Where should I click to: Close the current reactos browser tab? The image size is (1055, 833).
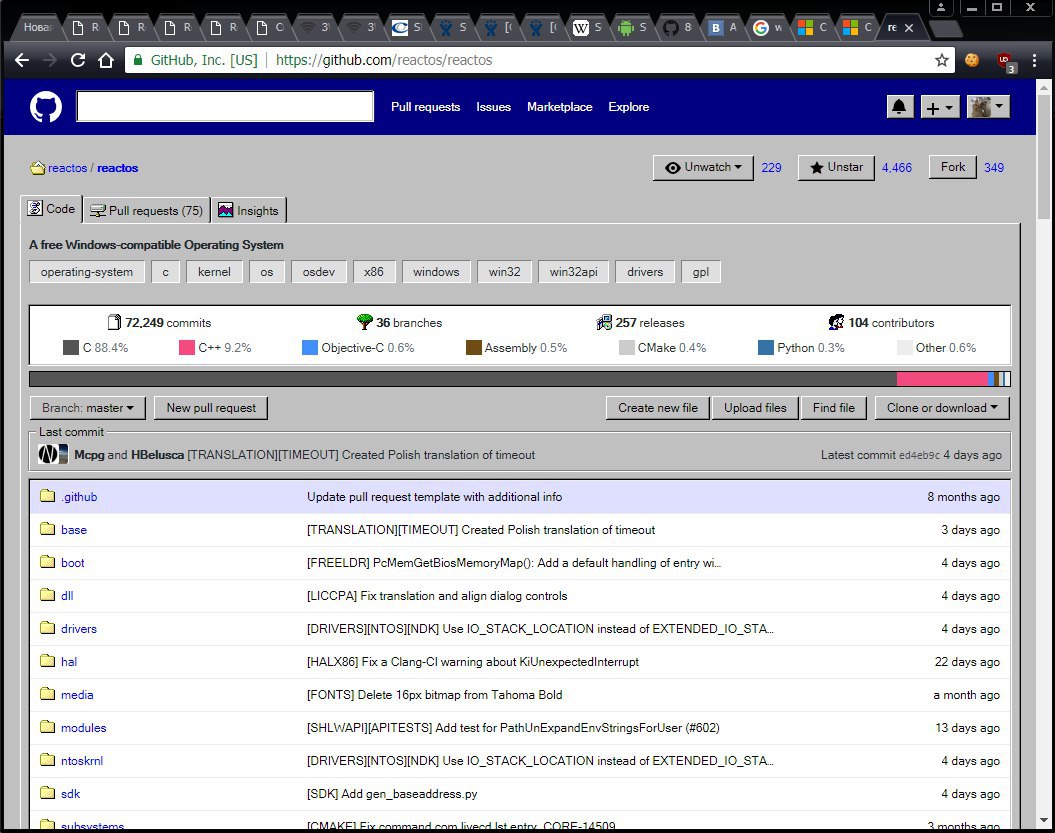pos(909,28)
